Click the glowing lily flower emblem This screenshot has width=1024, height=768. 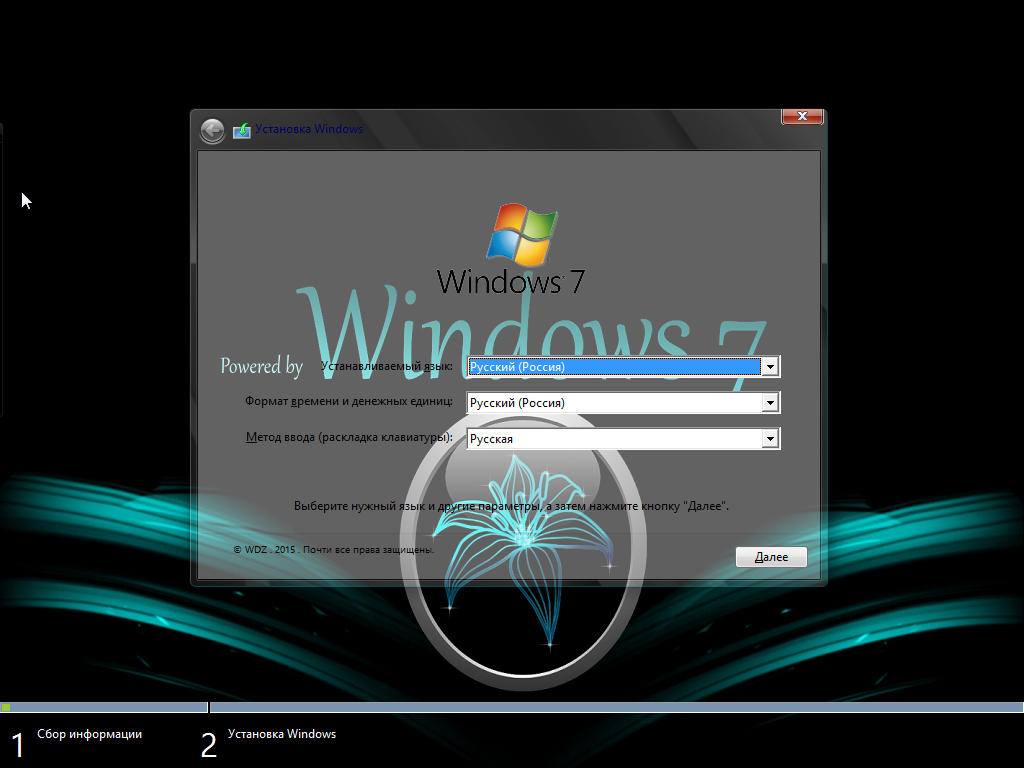[x=520, y=540]
